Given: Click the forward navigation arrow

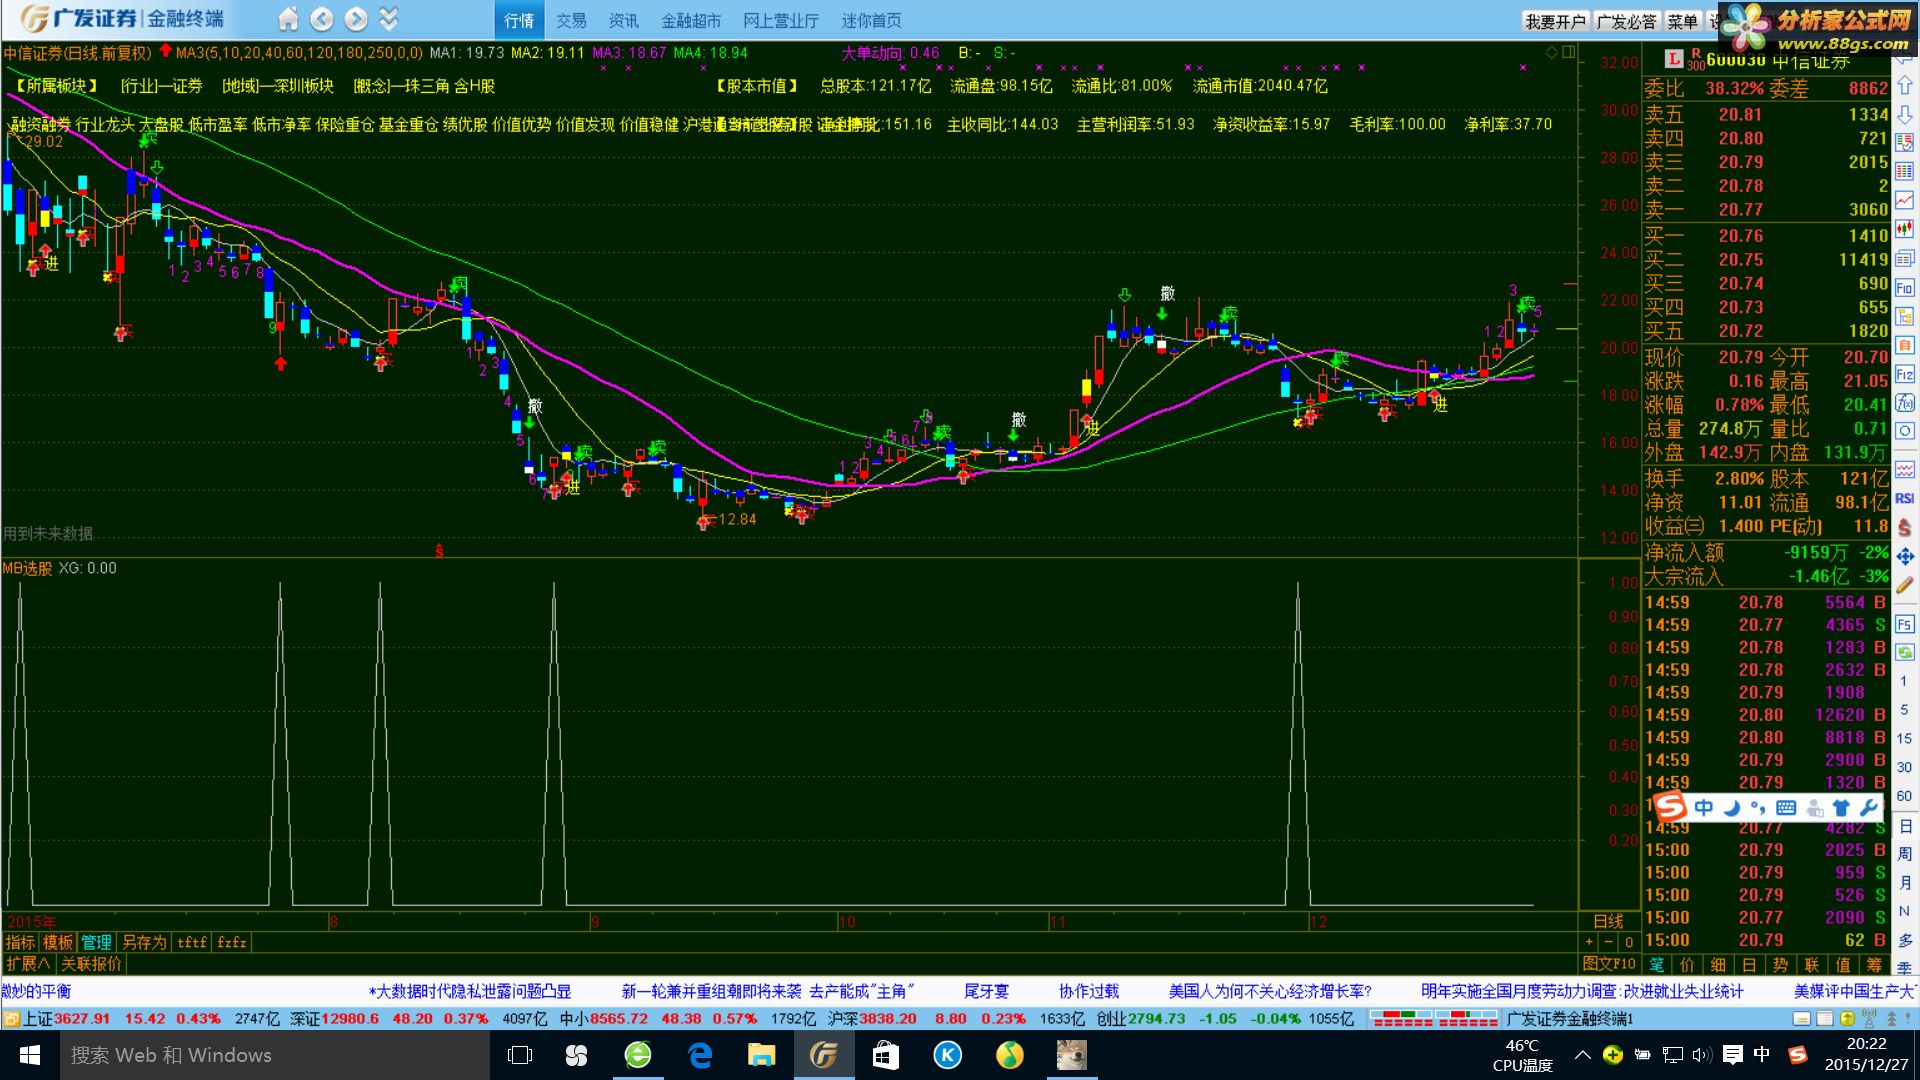Looking at the screenshot, I should coord(356,19).
